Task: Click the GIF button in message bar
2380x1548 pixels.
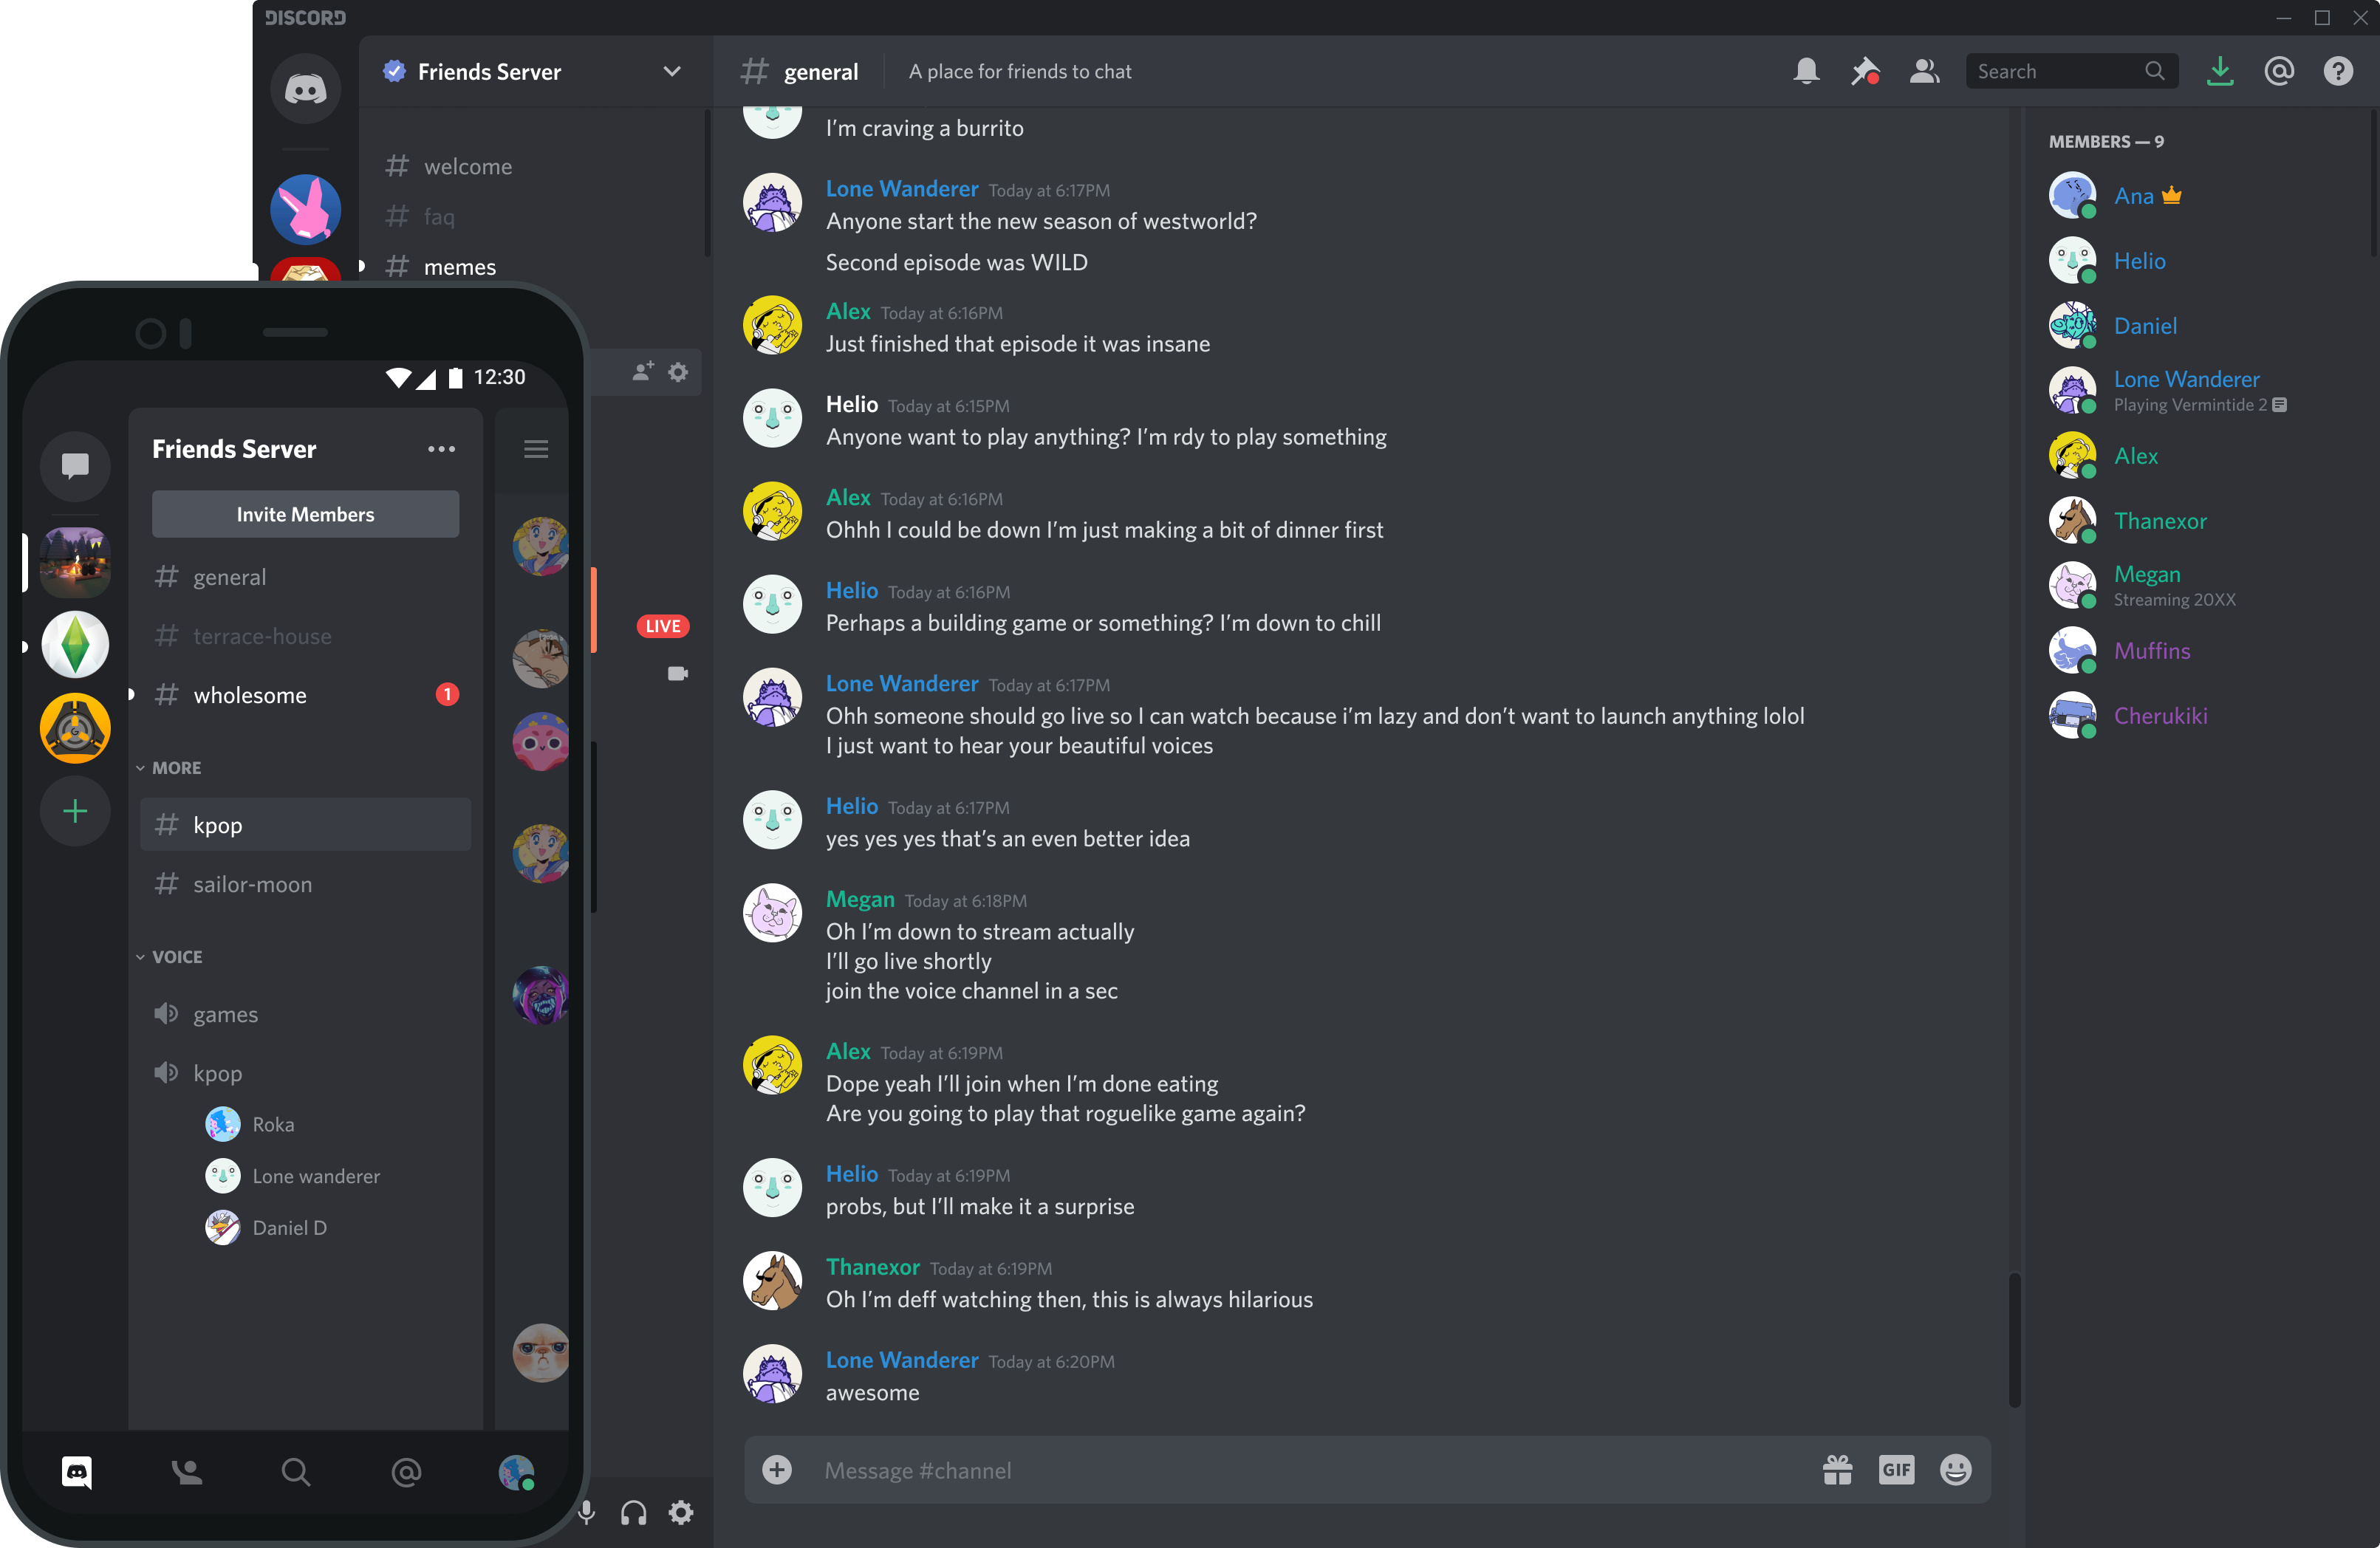Action: (1896, 1470)
